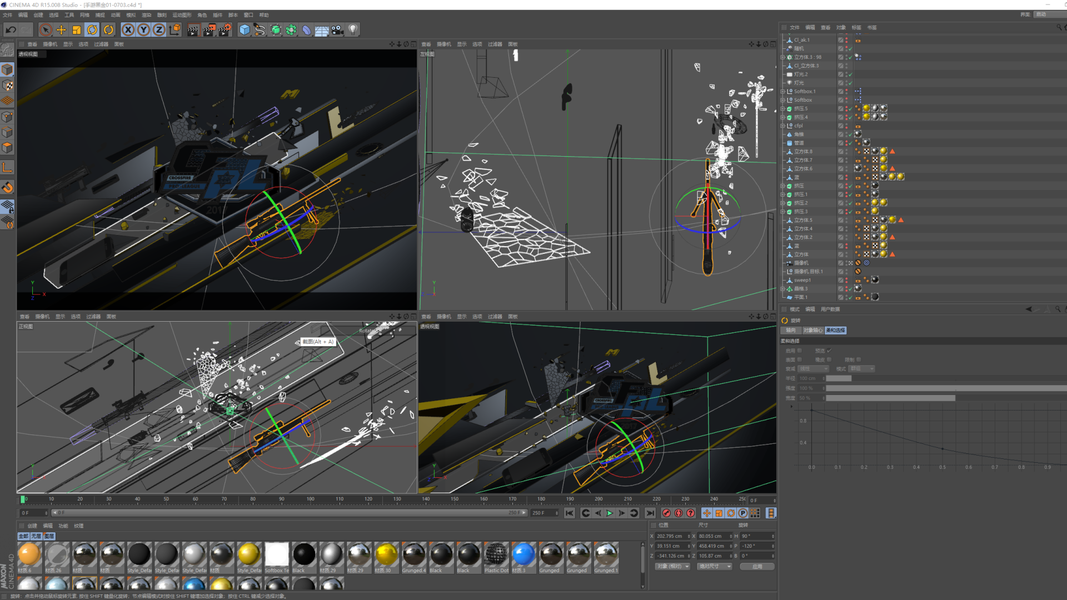This screenshot has width=1067, height=600.
Task: Jump to frame 90 on timeline ruler
Action: pyautogui.click(x=282, y=499)
